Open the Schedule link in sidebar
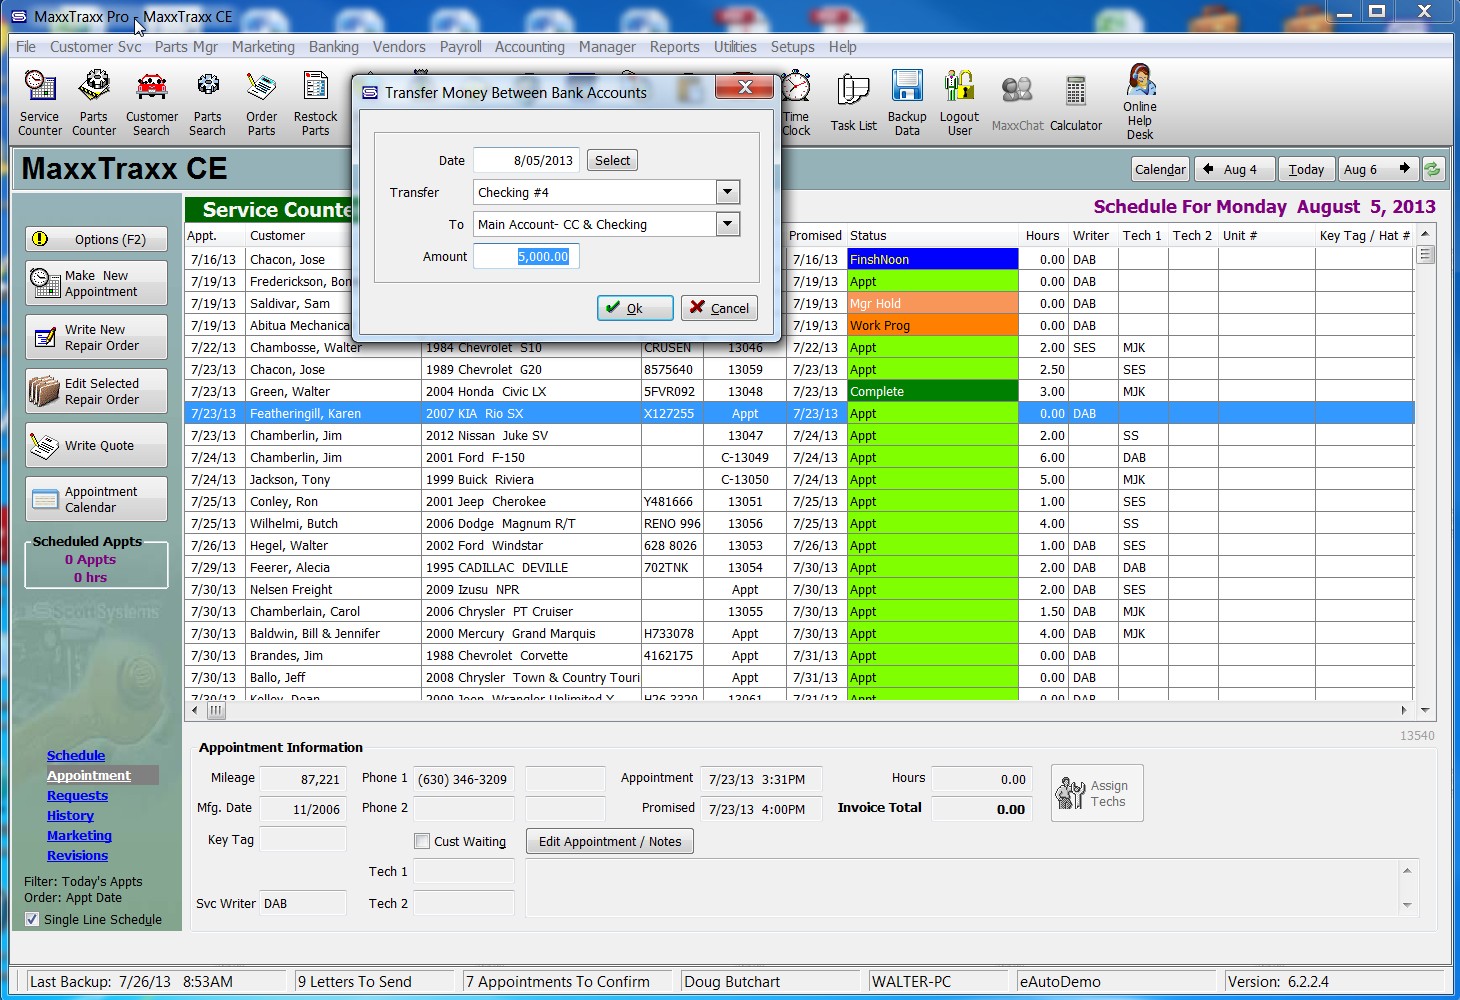 coord(76,755)
